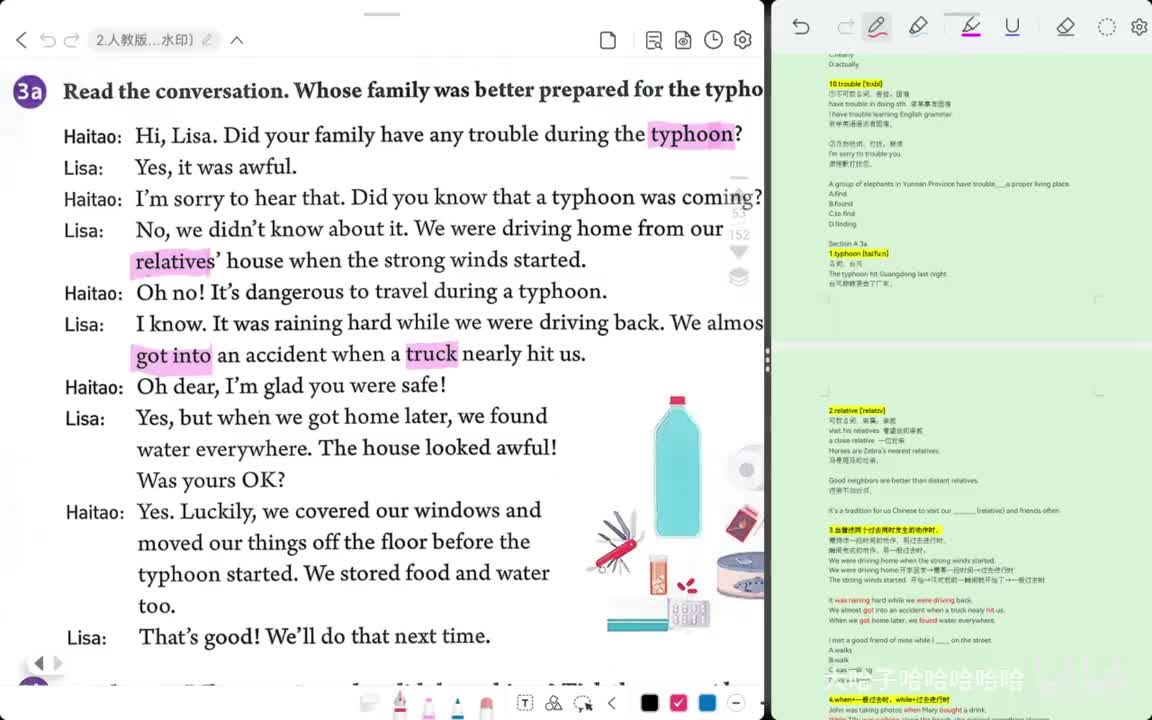The image size is (1152, 720).
Task: Click the yellow heading 2.relative in notes
Action: click(857, 411)
